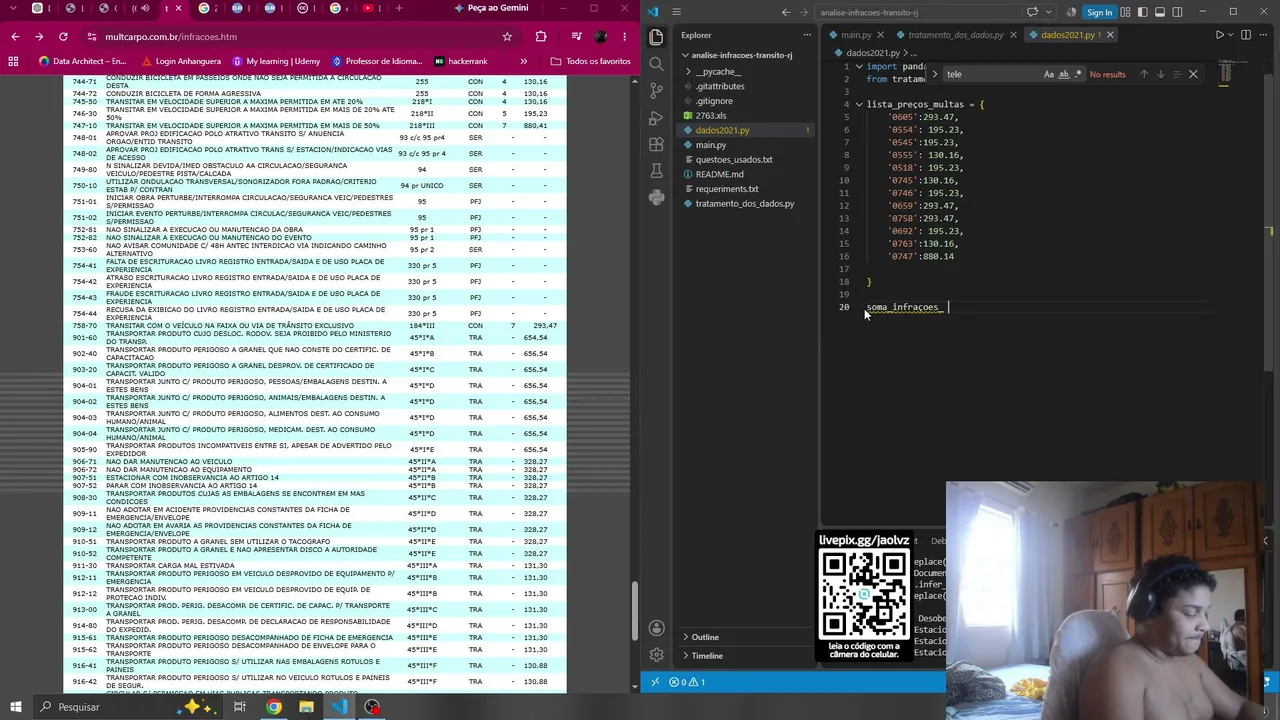
Task: Bookmark this page with the star icon
Action: point(507,37)
